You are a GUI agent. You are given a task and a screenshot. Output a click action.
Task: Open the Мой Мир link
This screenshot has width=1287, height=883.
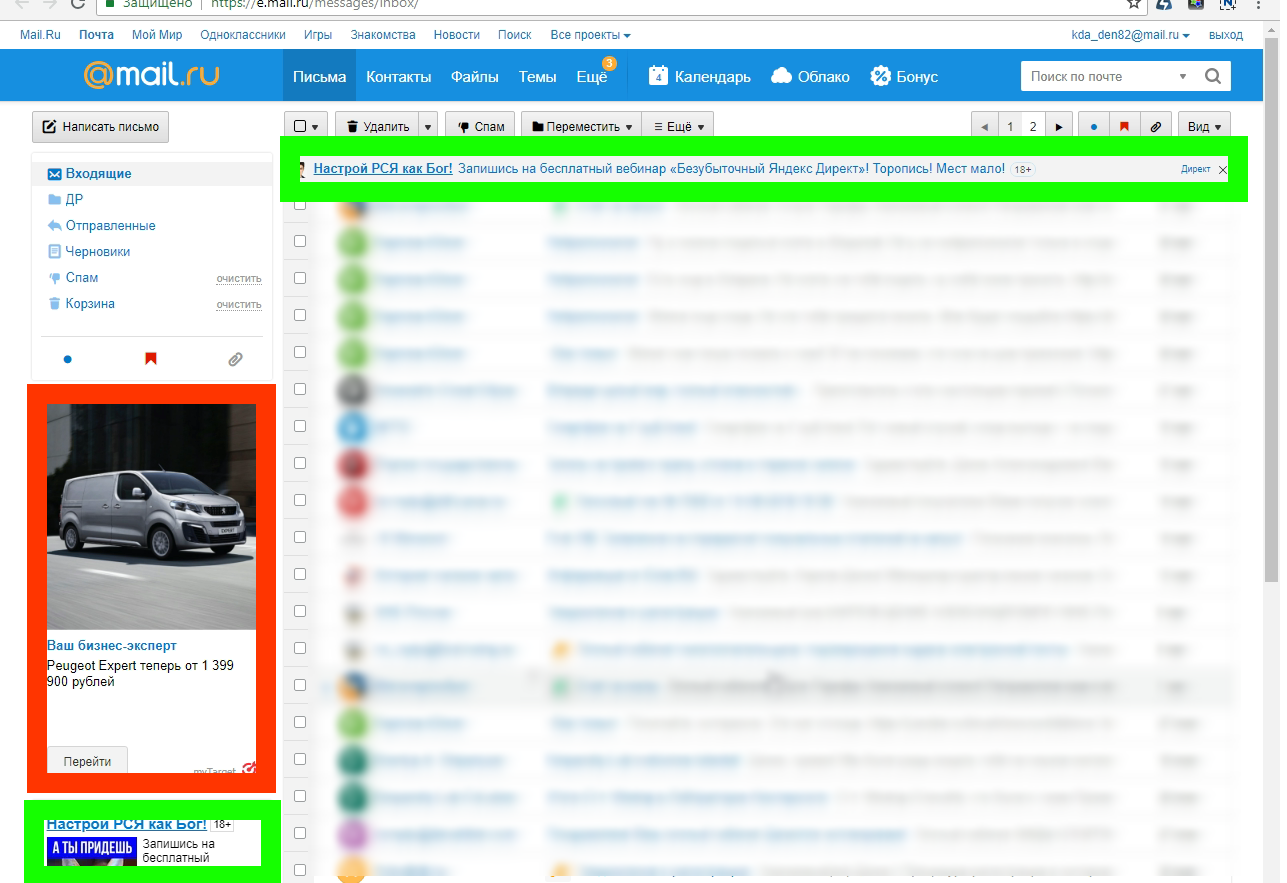point(157,35)
